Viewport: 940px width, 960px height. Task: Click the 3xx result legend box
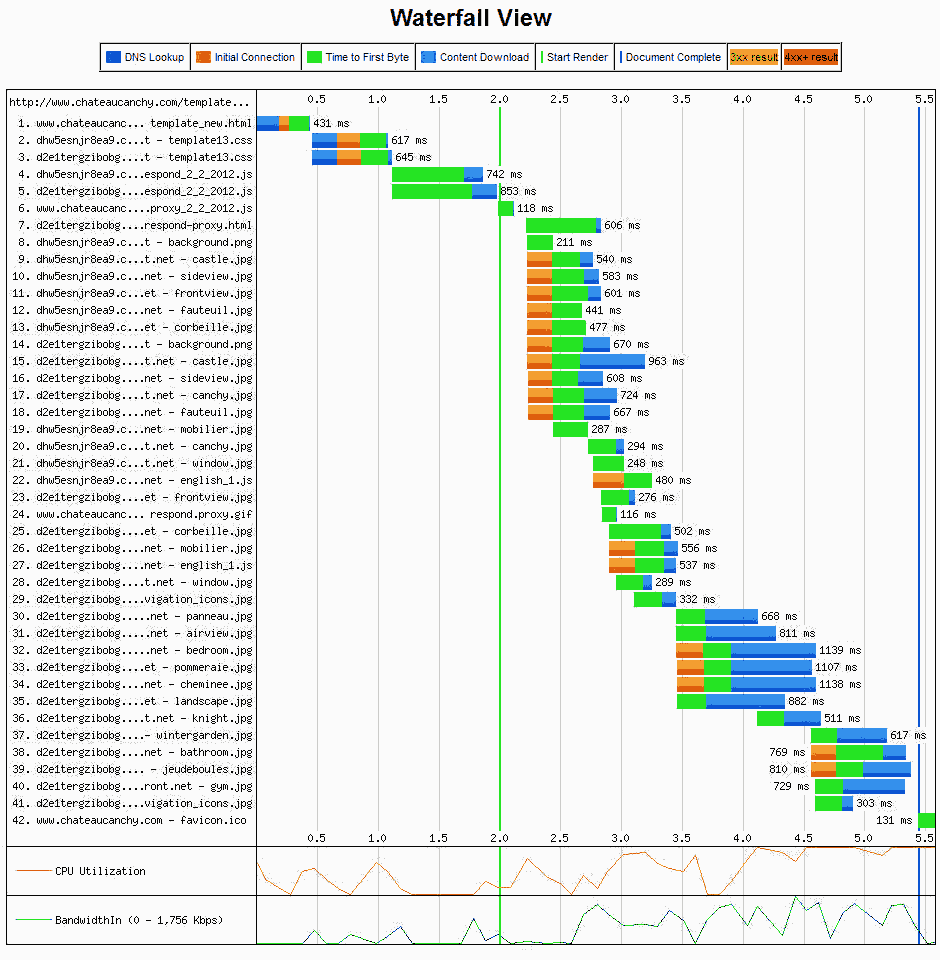[754, 57]
